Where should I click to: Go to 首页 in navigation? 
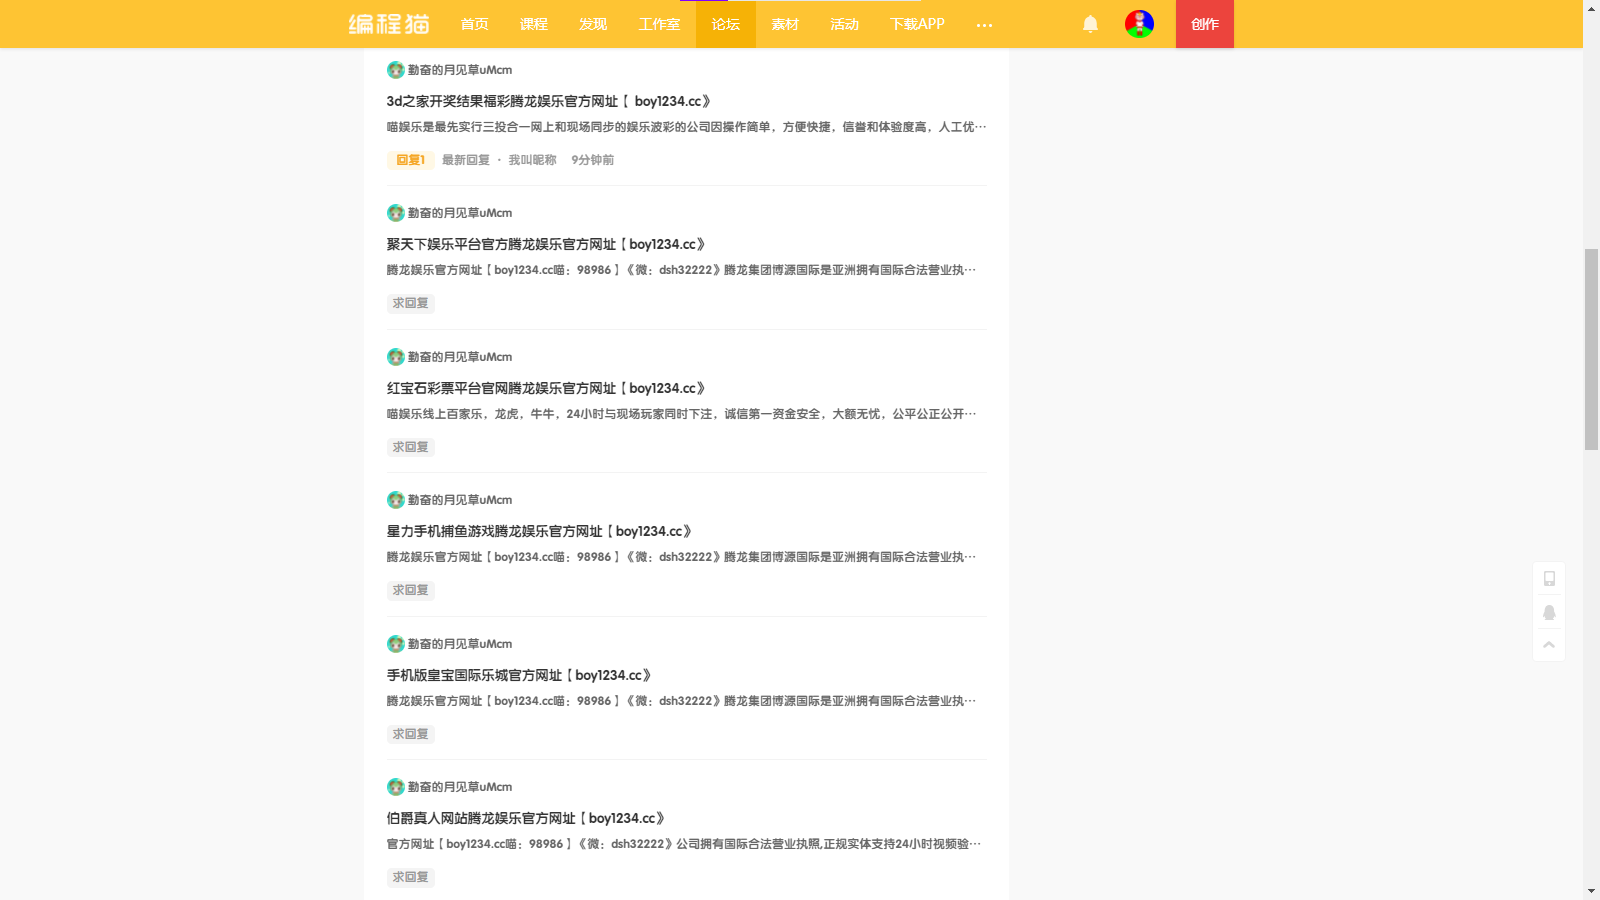click(x=475, y=24)
